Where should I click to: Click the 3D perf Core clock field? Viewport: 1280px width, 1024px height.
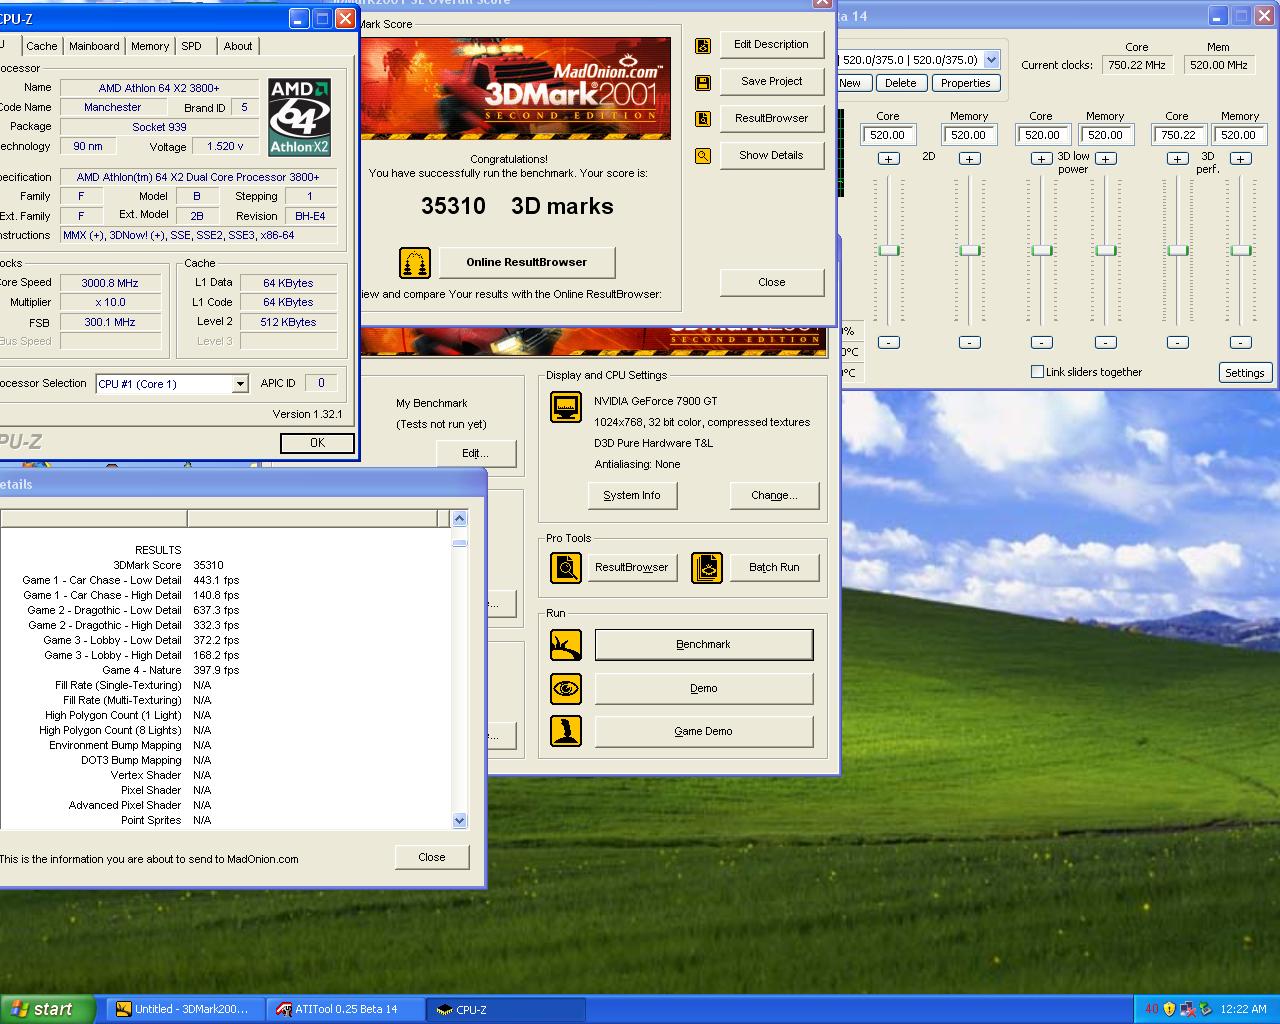coord(1179,135)
